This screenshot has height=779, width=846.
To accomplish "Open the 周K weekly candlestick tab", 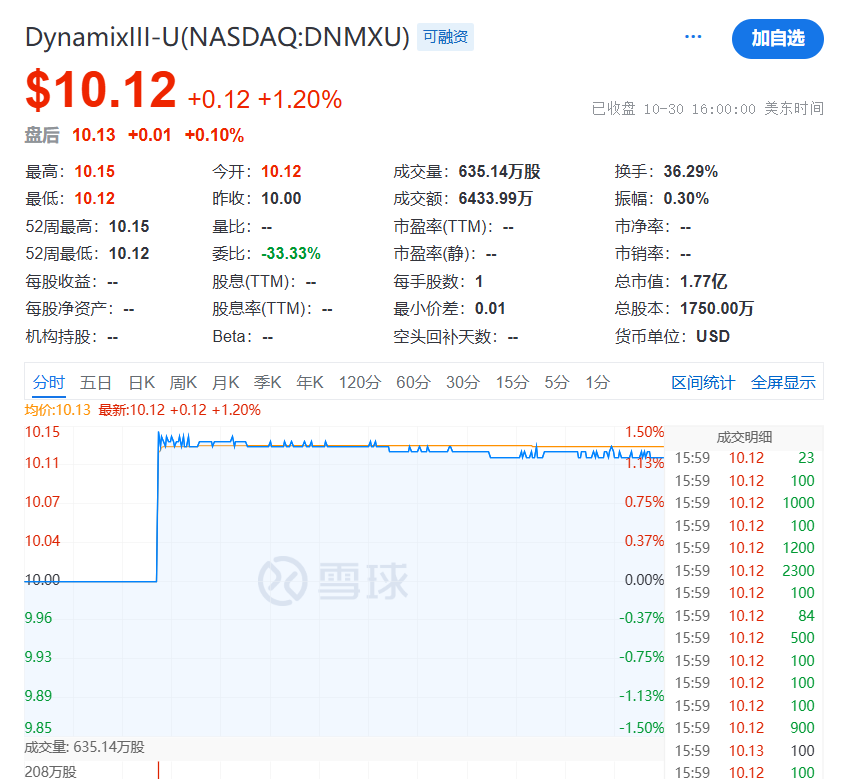I will click(x=184, y=382).
